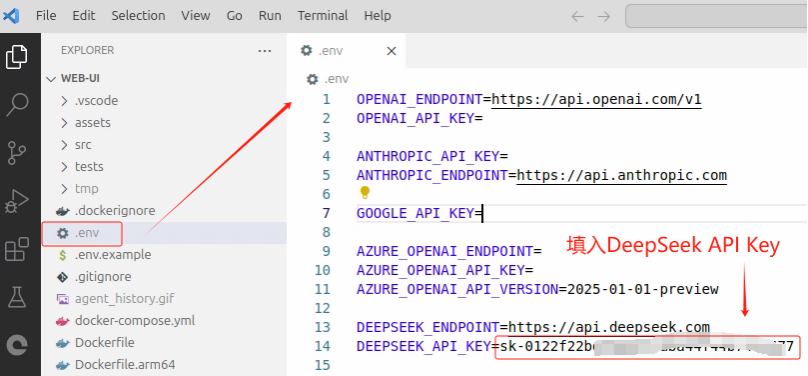This screenshot has width=808, height=376.
Task: Follow the api.openai.com/v1 link
Action: point(596,99)
